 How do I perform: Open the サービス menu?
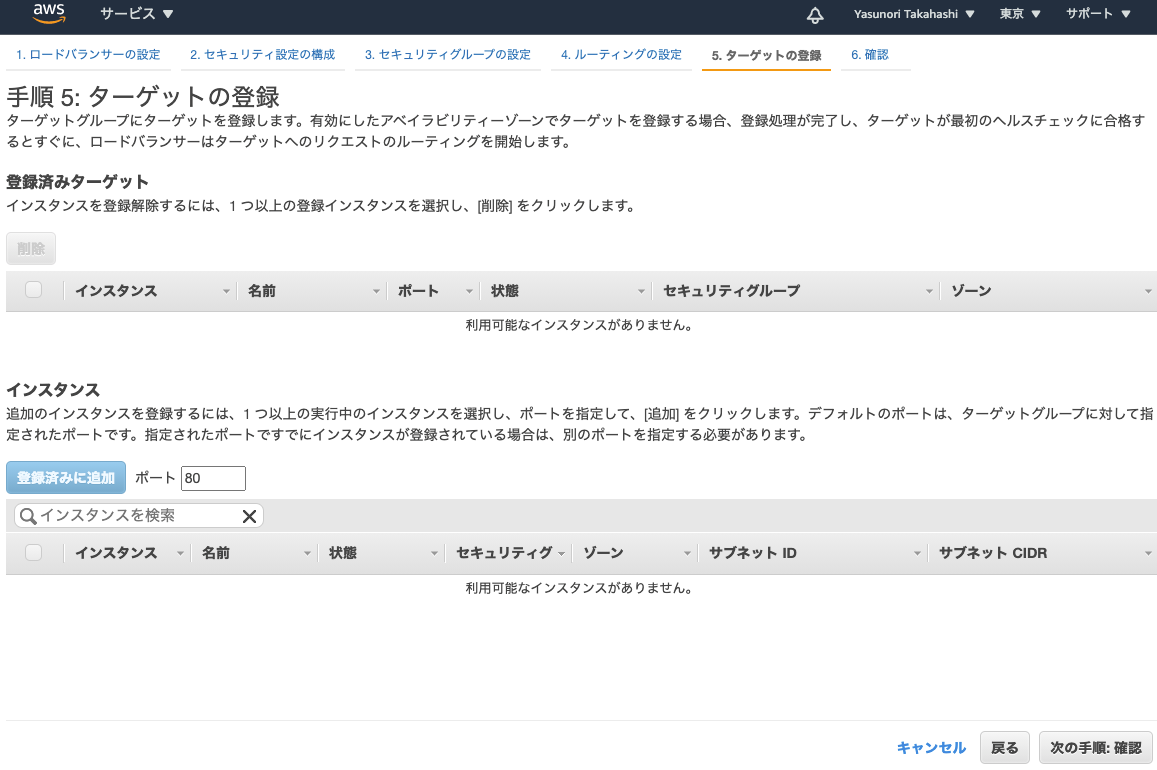click(137, 15)
